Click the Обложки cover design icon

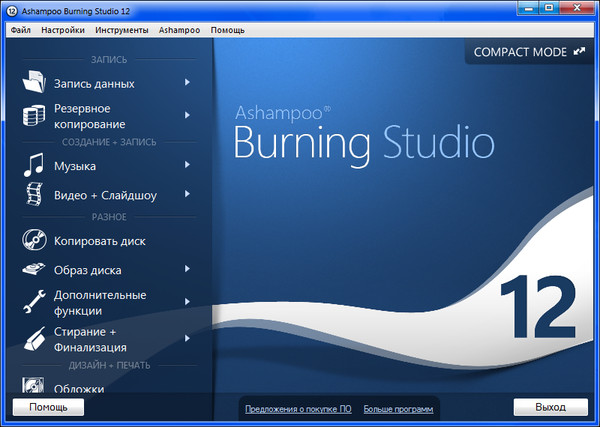(35, 385)
